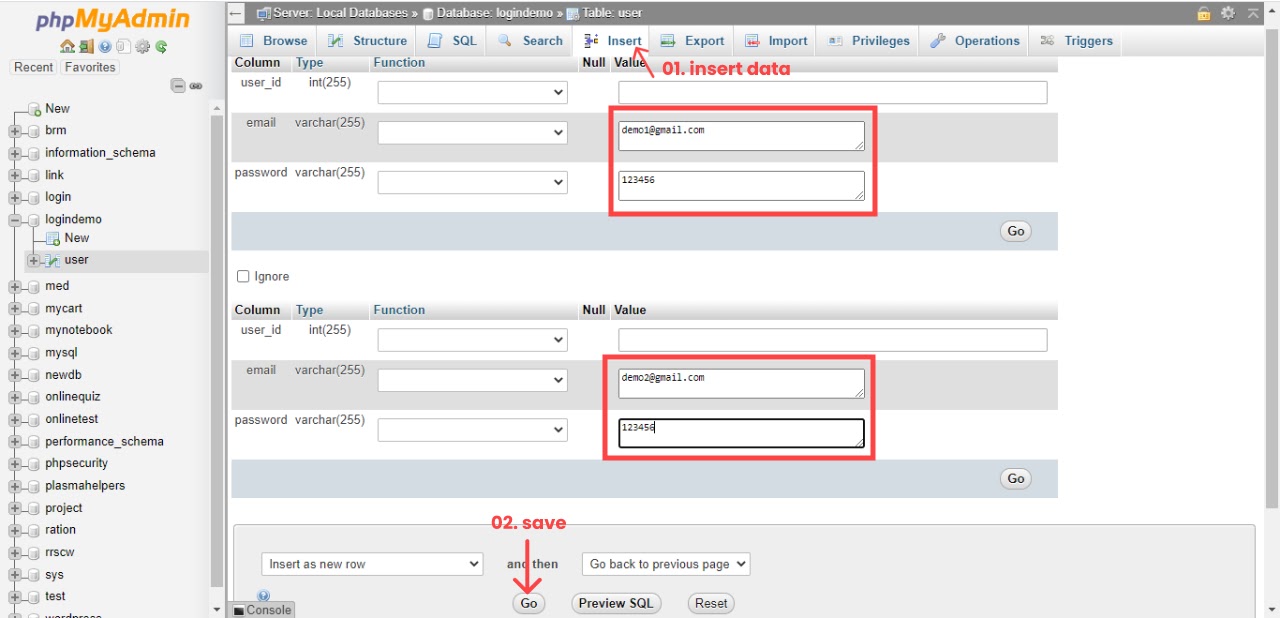1280x618 pixels.
Task: Enable the Ignore checkbox
Action: pyautogui.click(x=243, y=276)
